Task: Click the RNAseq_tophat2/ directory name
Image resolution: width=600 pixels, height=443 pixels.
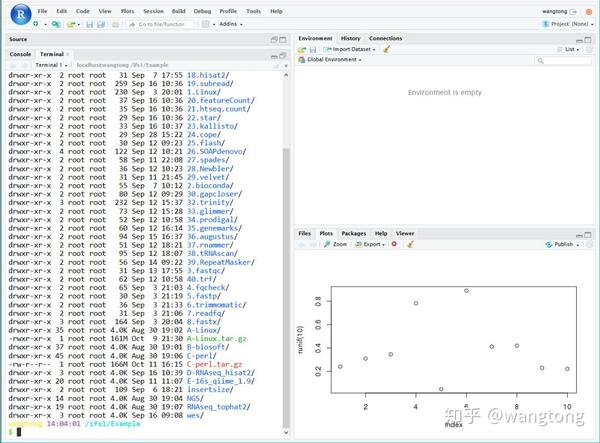Action: tap(218, 407)
